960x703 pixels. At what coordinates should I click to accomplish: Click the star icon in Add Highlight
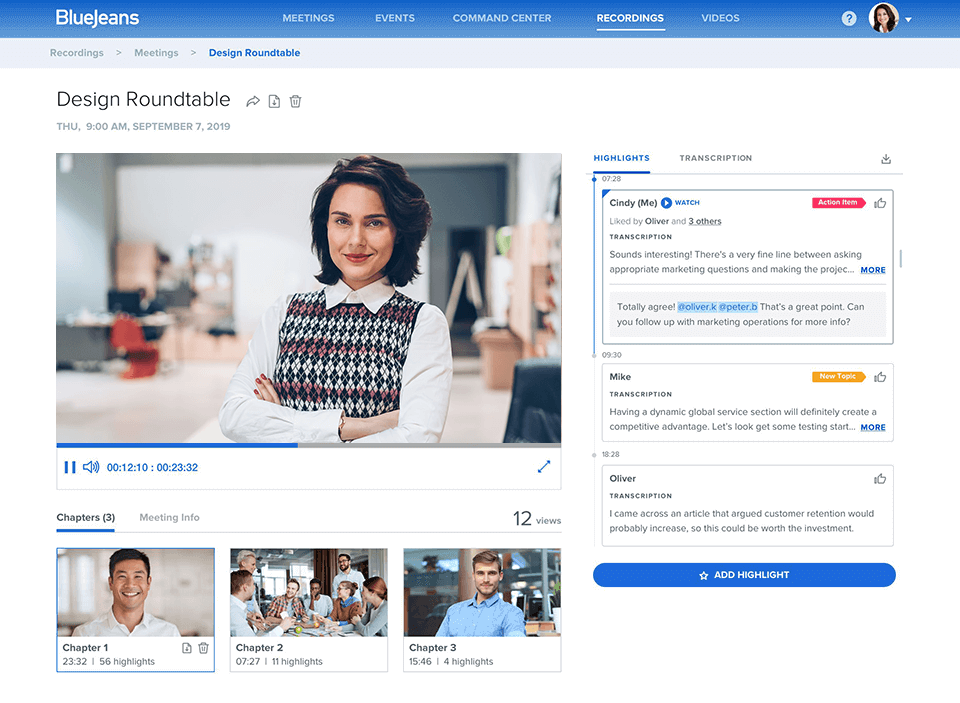pyautogui.click(x=703, y=576)
